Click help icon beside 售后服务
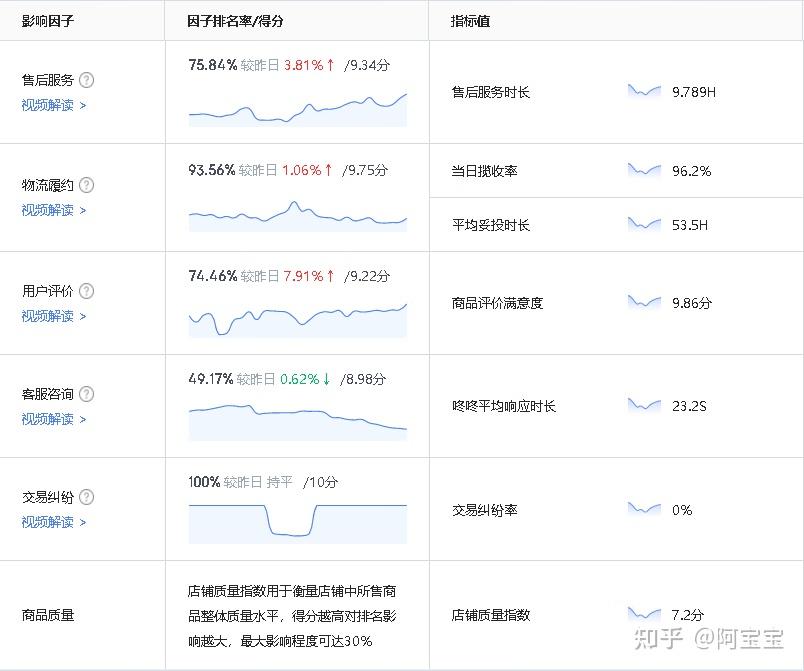 87,80
